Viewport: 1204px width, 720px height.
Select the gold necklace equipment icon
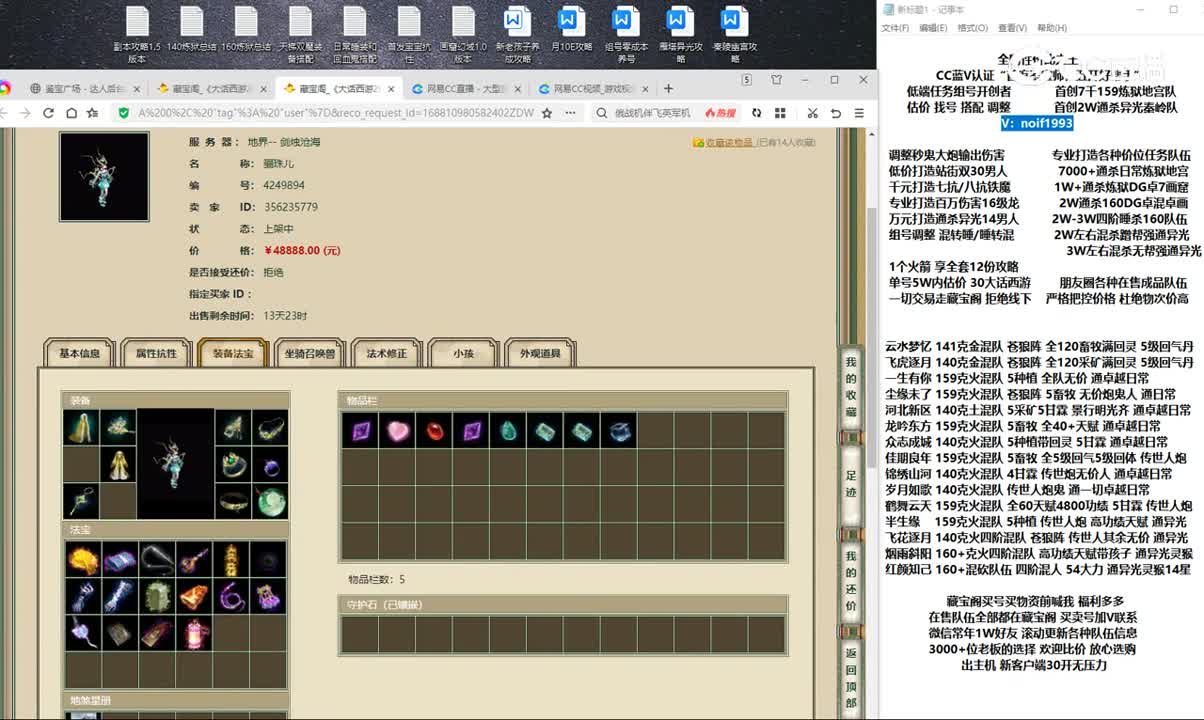tap(270, 428)
